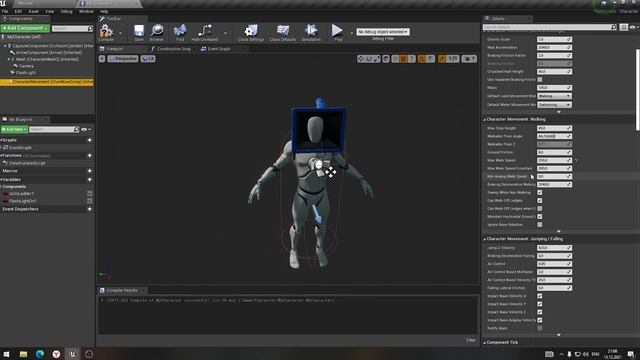640x360 pixels.
Task: Open the Edit menu
Action: coord(18,11)
